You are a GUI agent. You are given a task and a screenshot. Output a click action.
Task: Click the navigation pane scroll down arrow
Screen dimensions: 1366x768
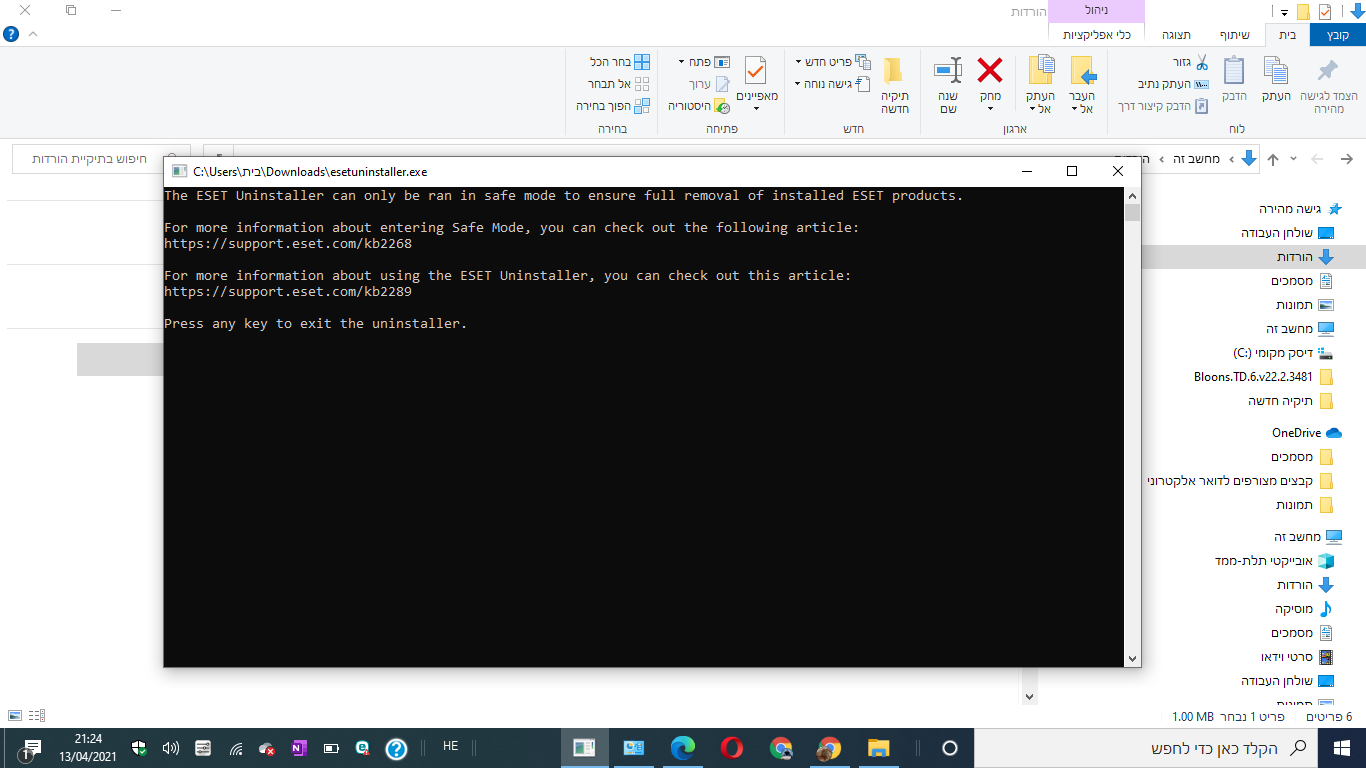[x=1030, y=697]
